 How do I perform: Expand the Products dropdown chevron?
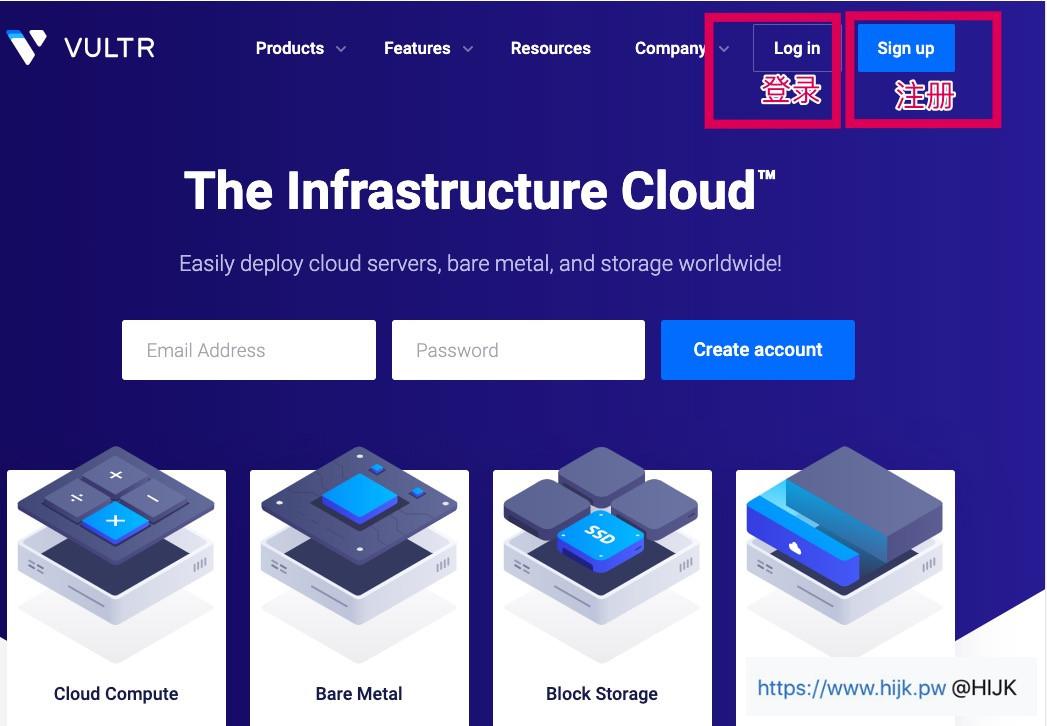[x=341, y=49]
